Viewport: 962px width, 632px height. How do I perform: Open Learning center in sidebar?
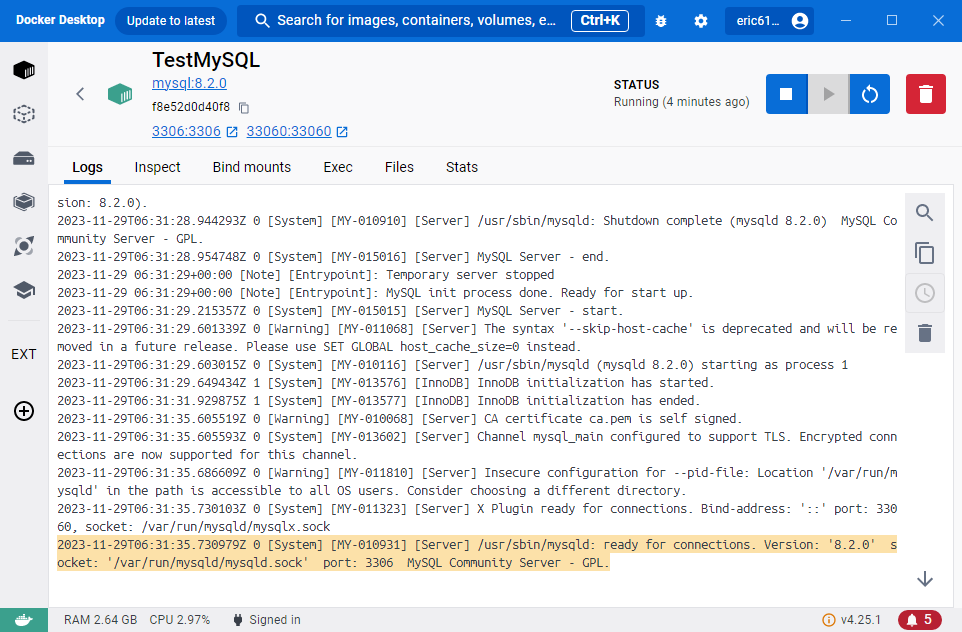click(24, 290)
